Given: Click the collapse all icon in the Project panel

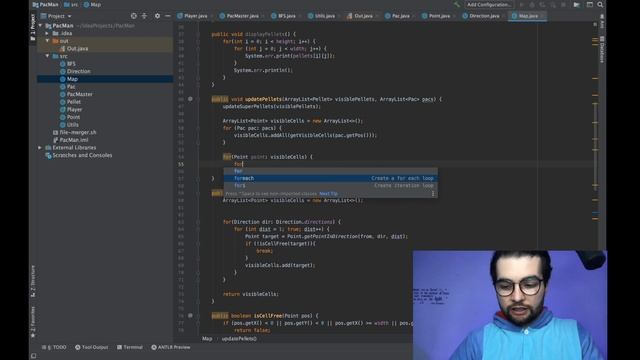Looking at the screenshot, I should click(x=144, y=16).
